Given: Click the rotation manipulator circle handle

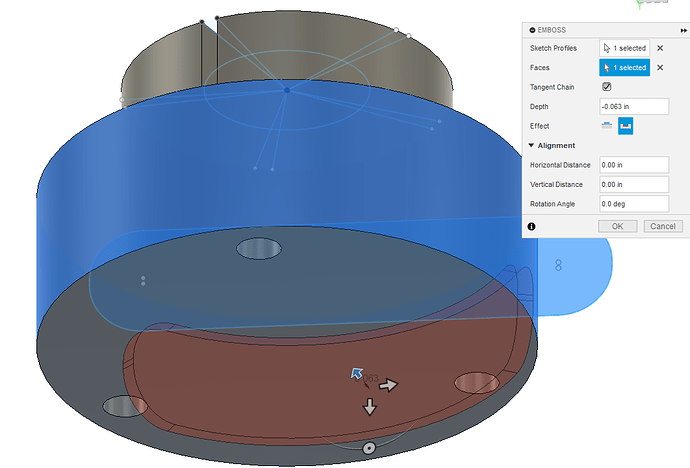Looking at the screenshot, I should point(369,448).
